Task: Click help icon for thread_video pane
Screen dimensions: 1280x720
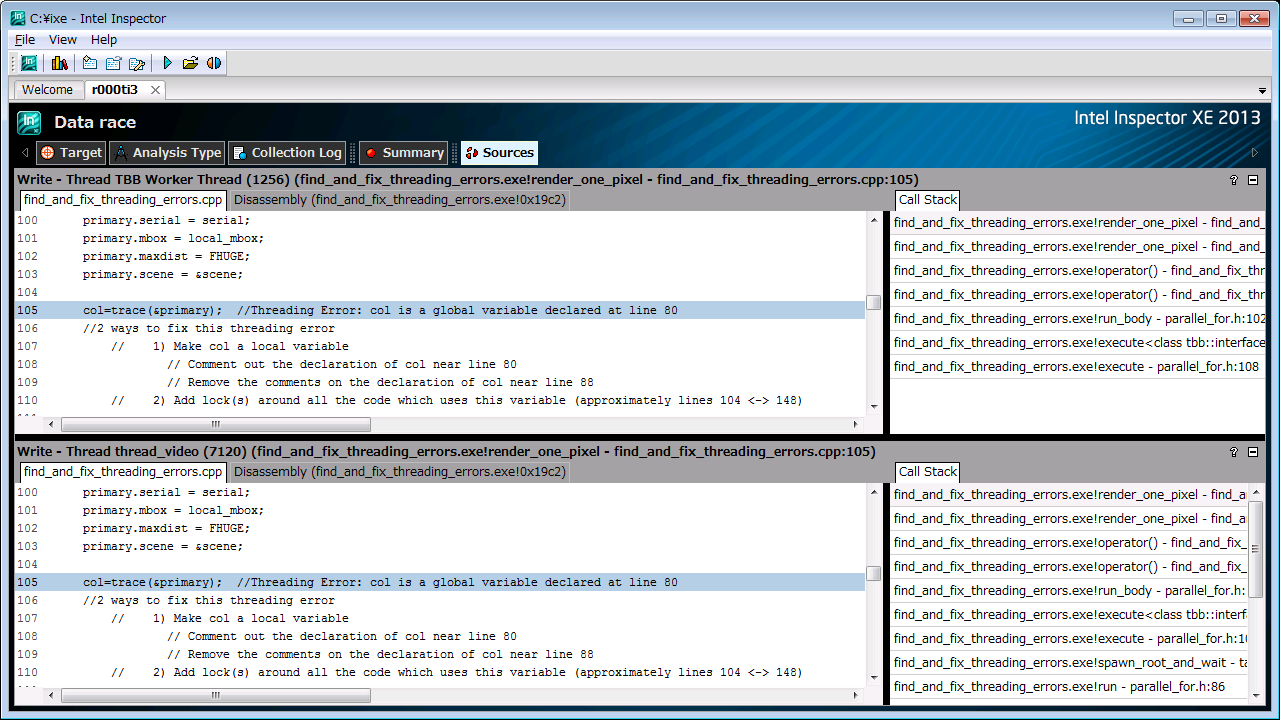Action: click(x=1234, y=452)
